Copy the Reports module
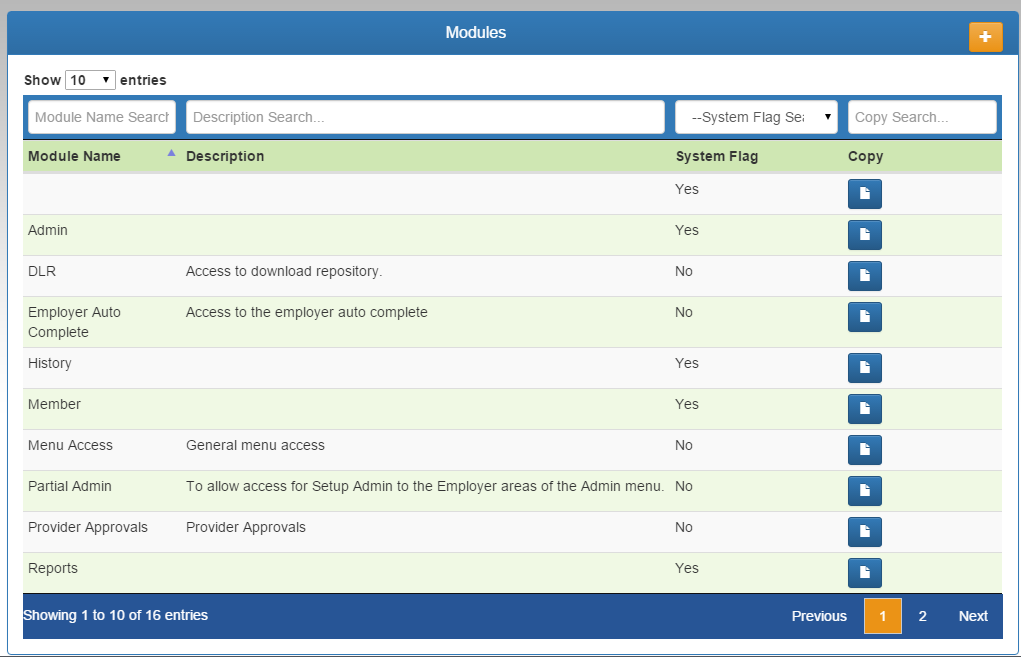The image size is (1021, 657). click(864, 573)
